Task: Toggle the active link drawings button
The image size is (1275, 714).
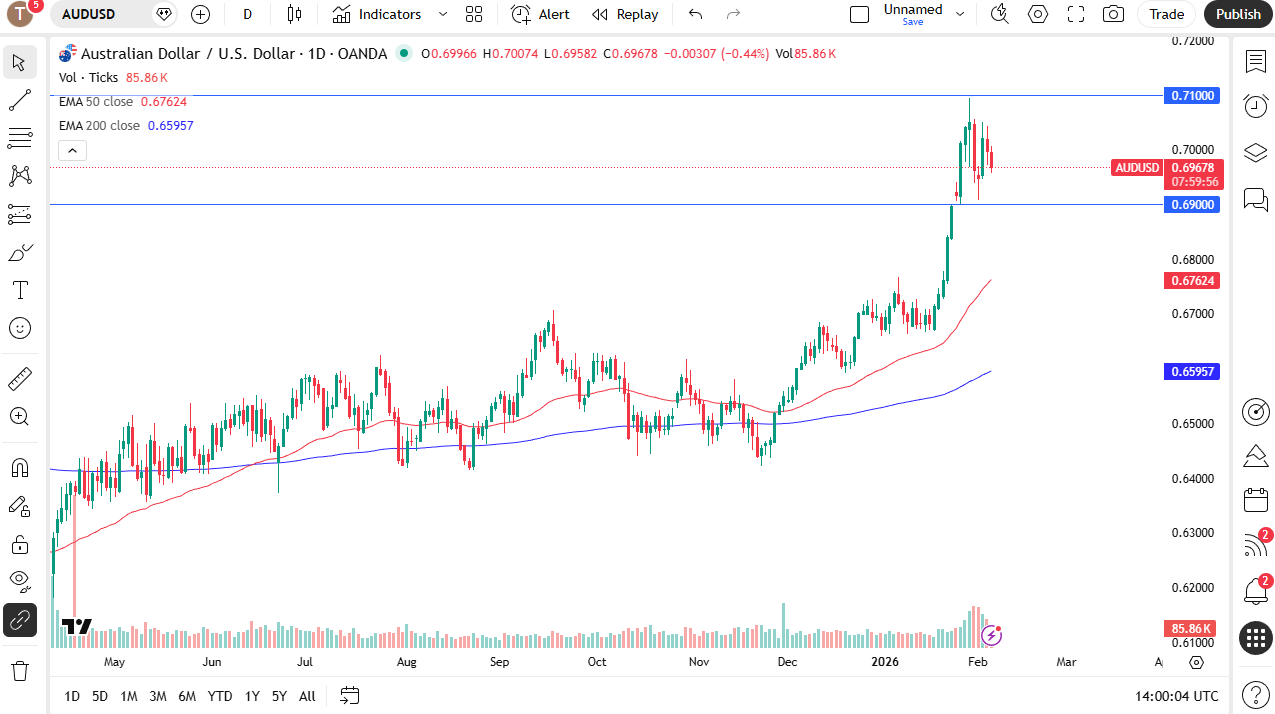Action: click(19, 620)
